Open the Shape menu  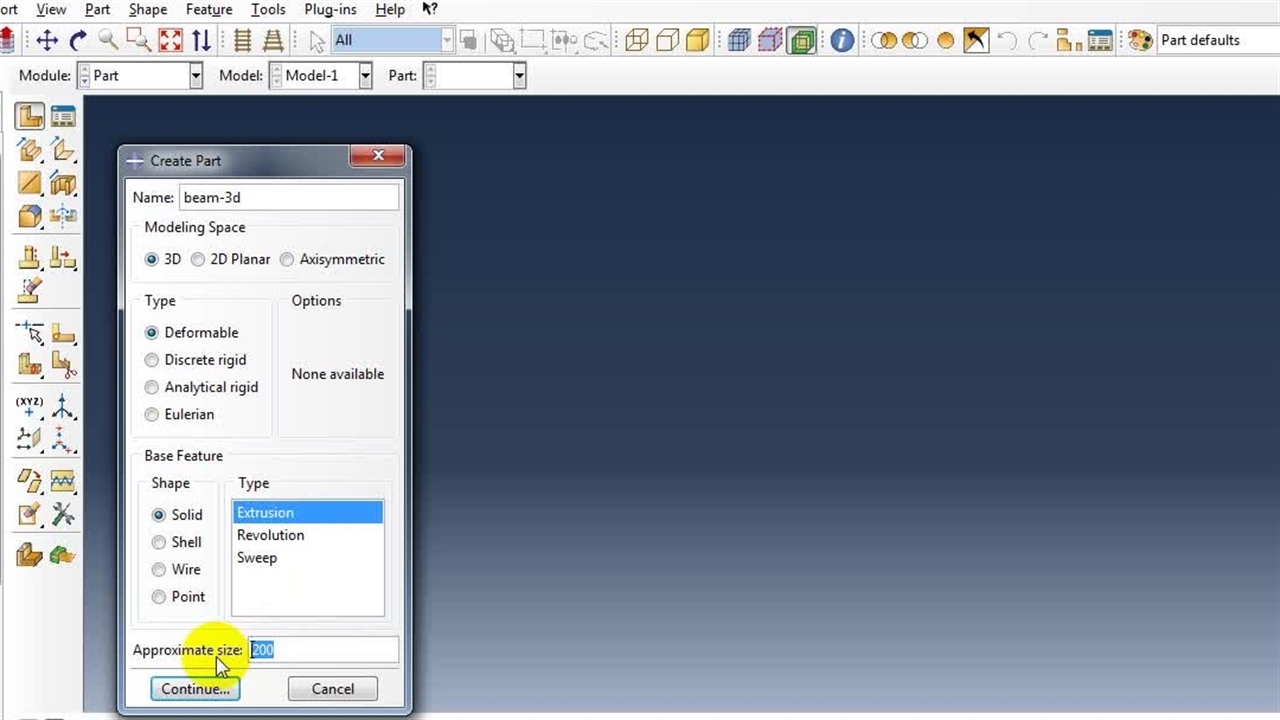coord(148,10)
